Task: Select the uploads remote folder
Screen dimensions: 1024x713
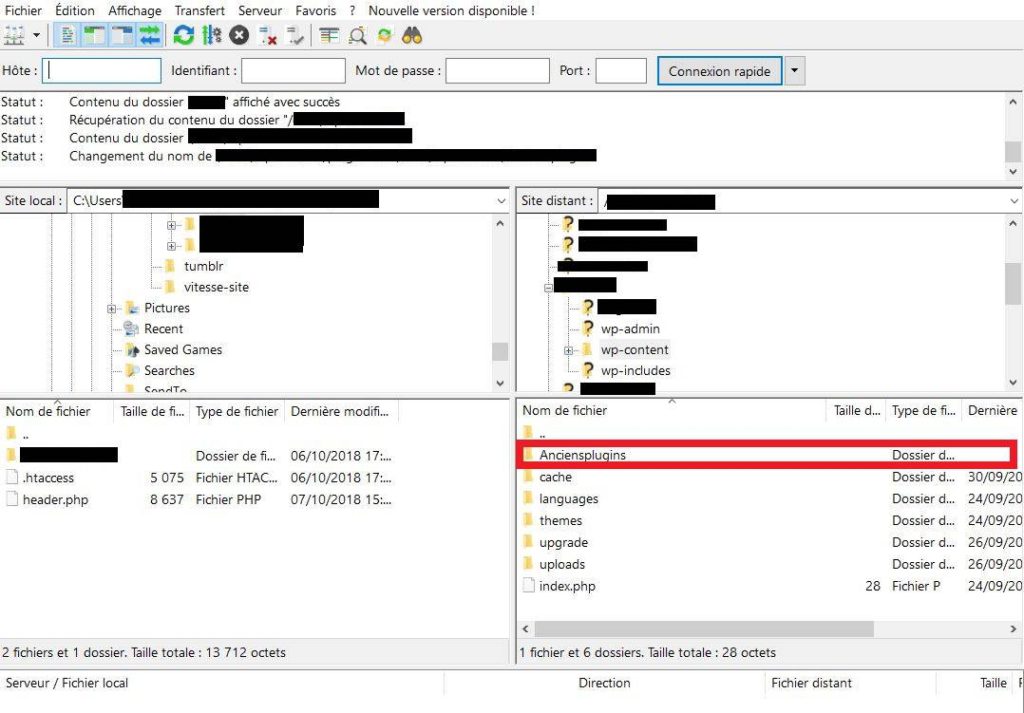Action: (x=562, y=564)
